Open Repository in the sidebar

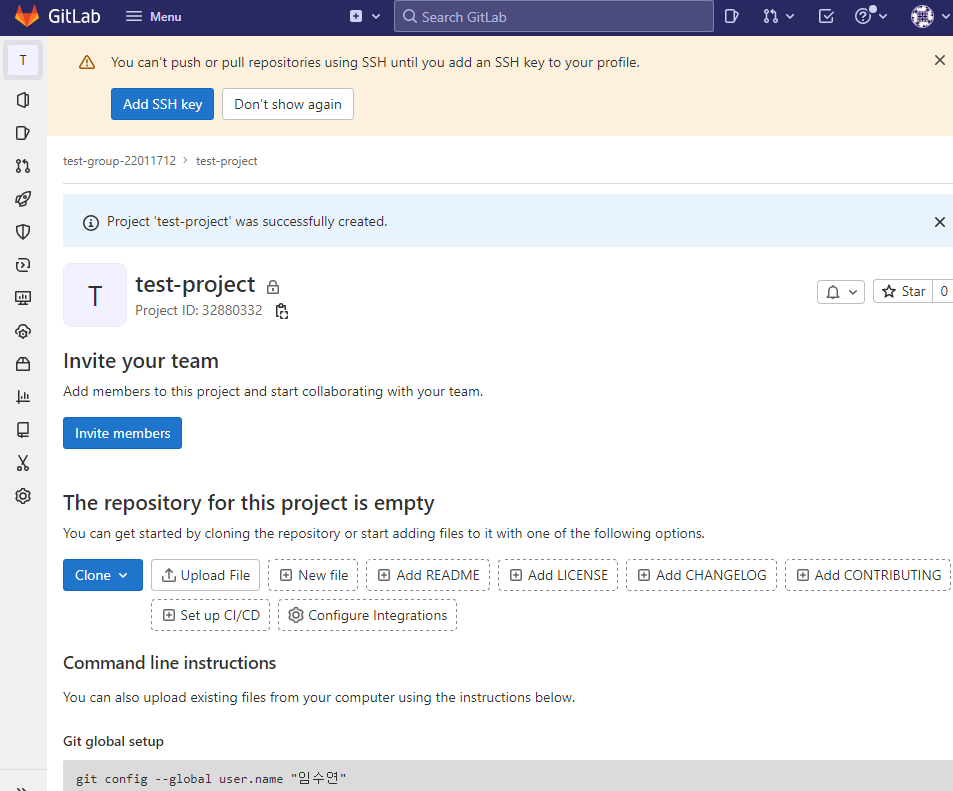[x=23, y=100]
